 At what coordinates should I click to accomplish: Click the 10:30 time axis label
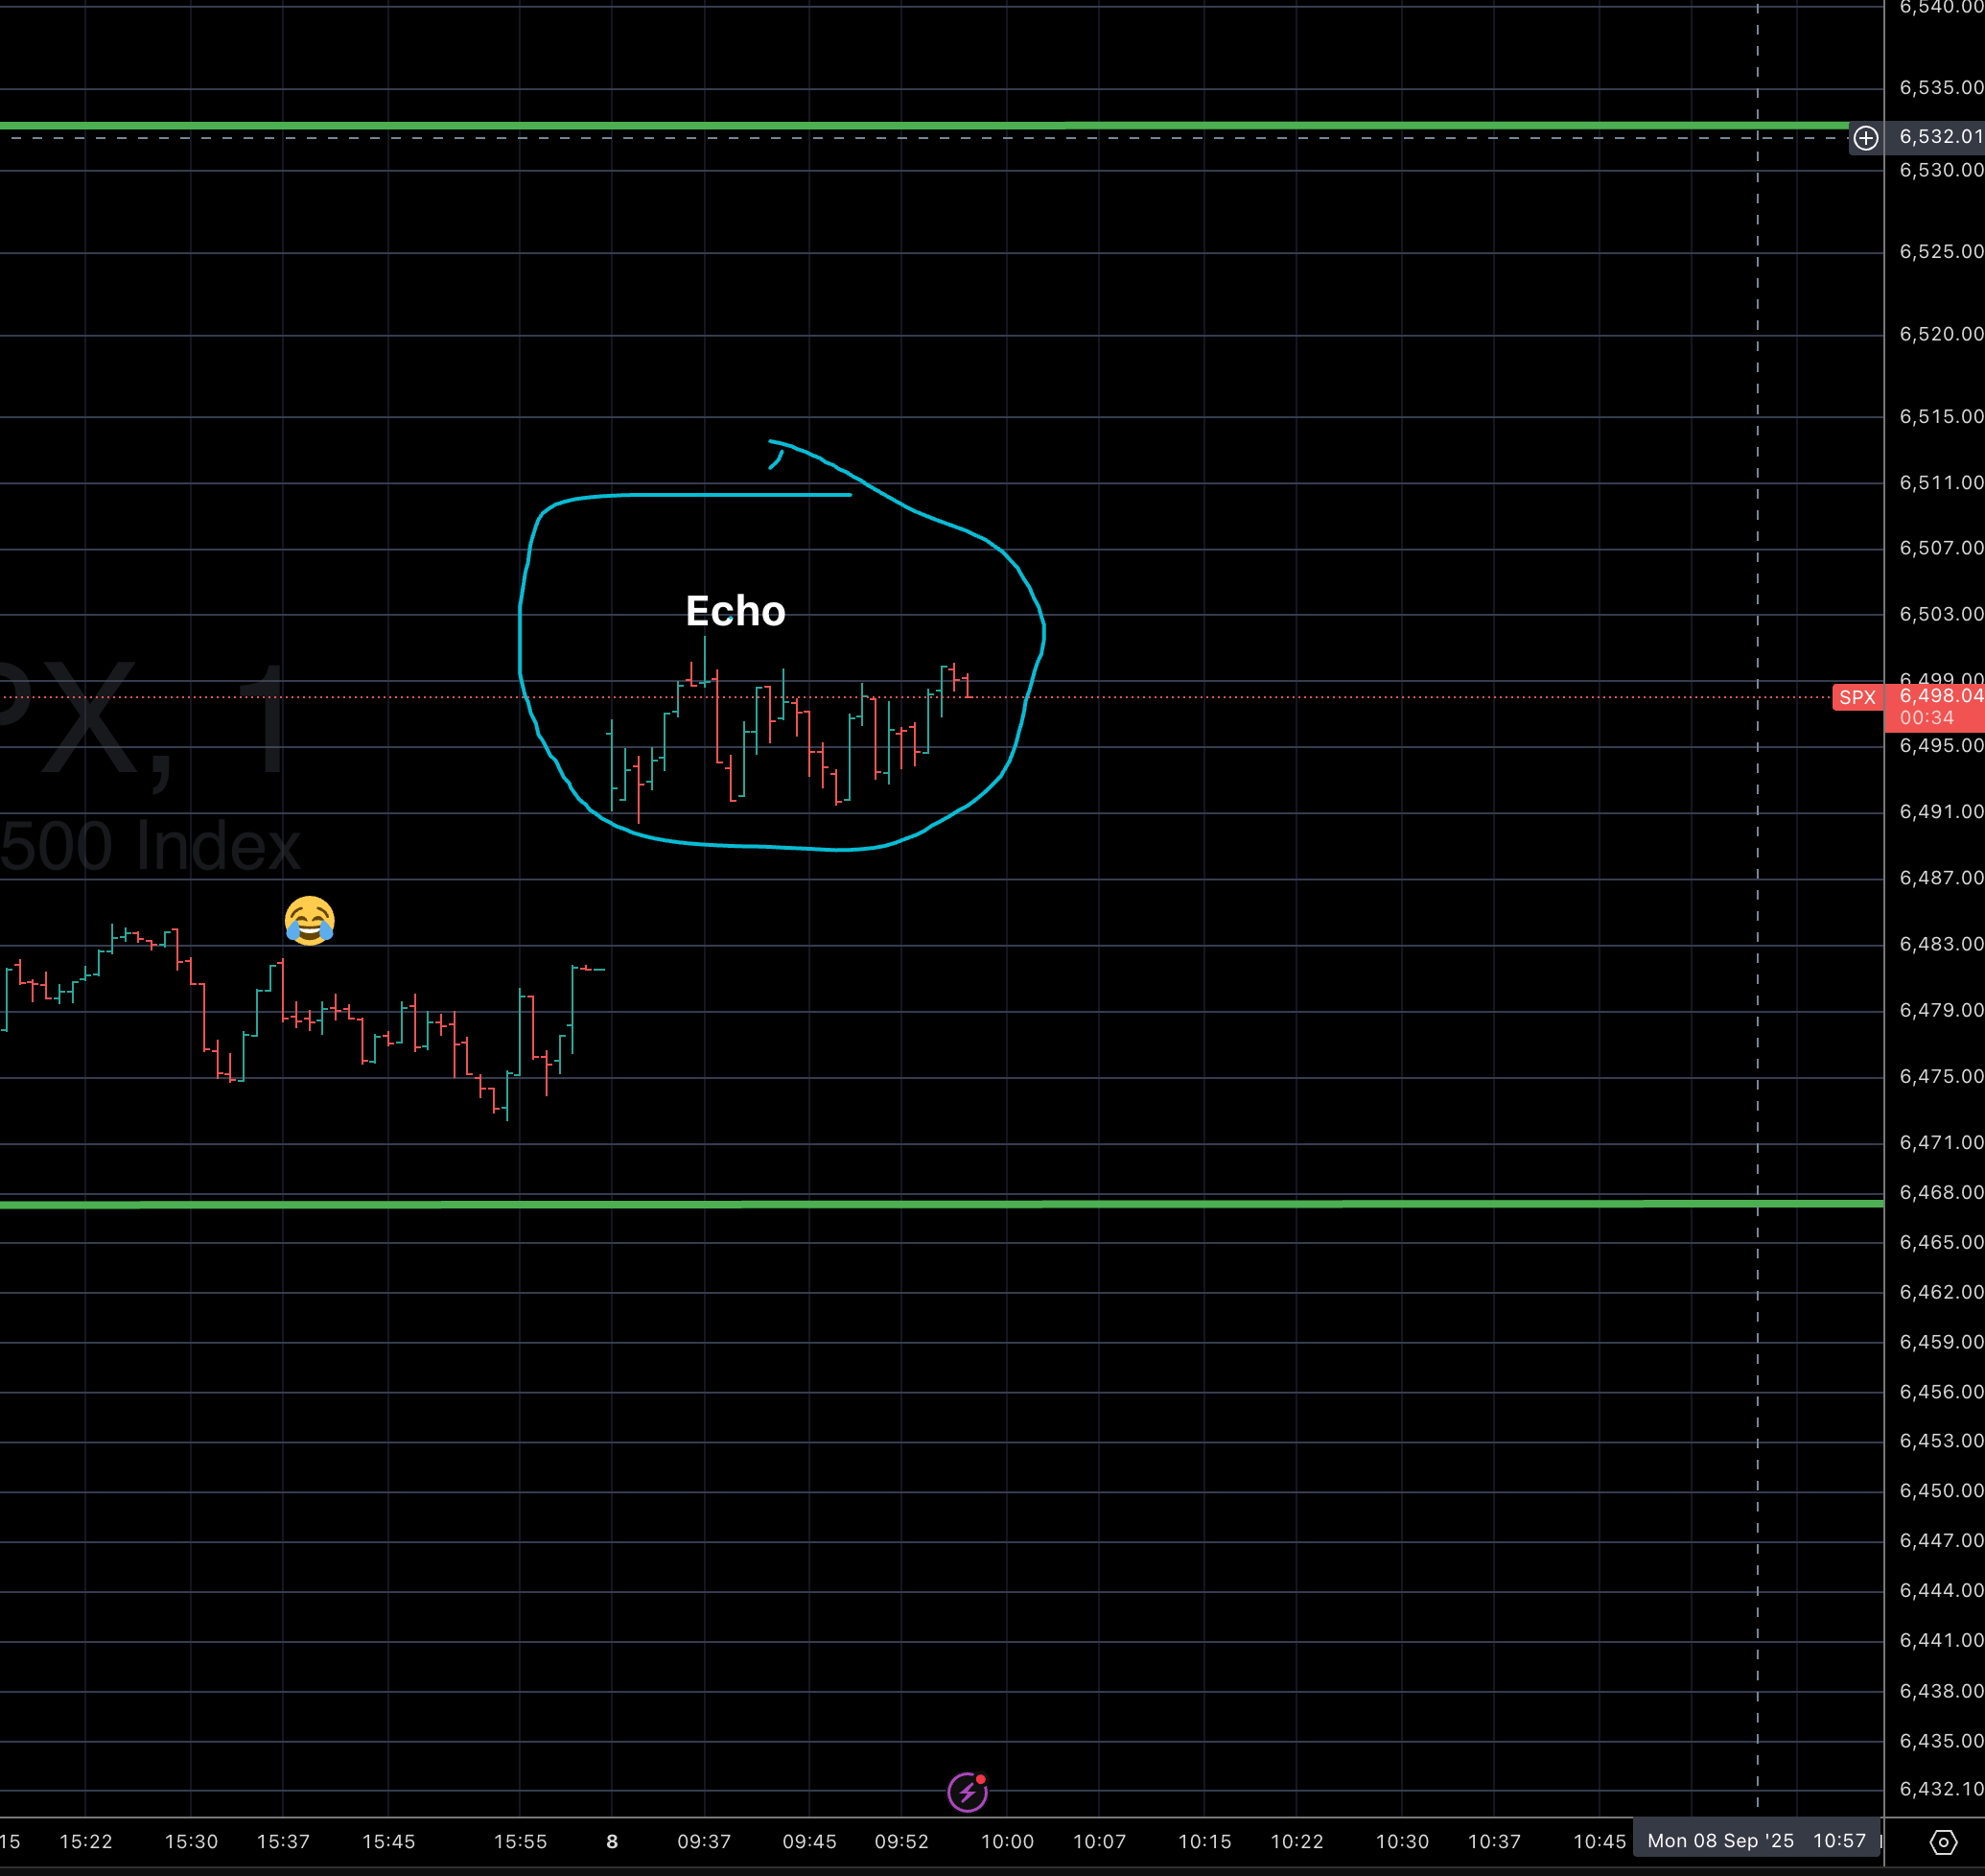click(1401, 1841)
